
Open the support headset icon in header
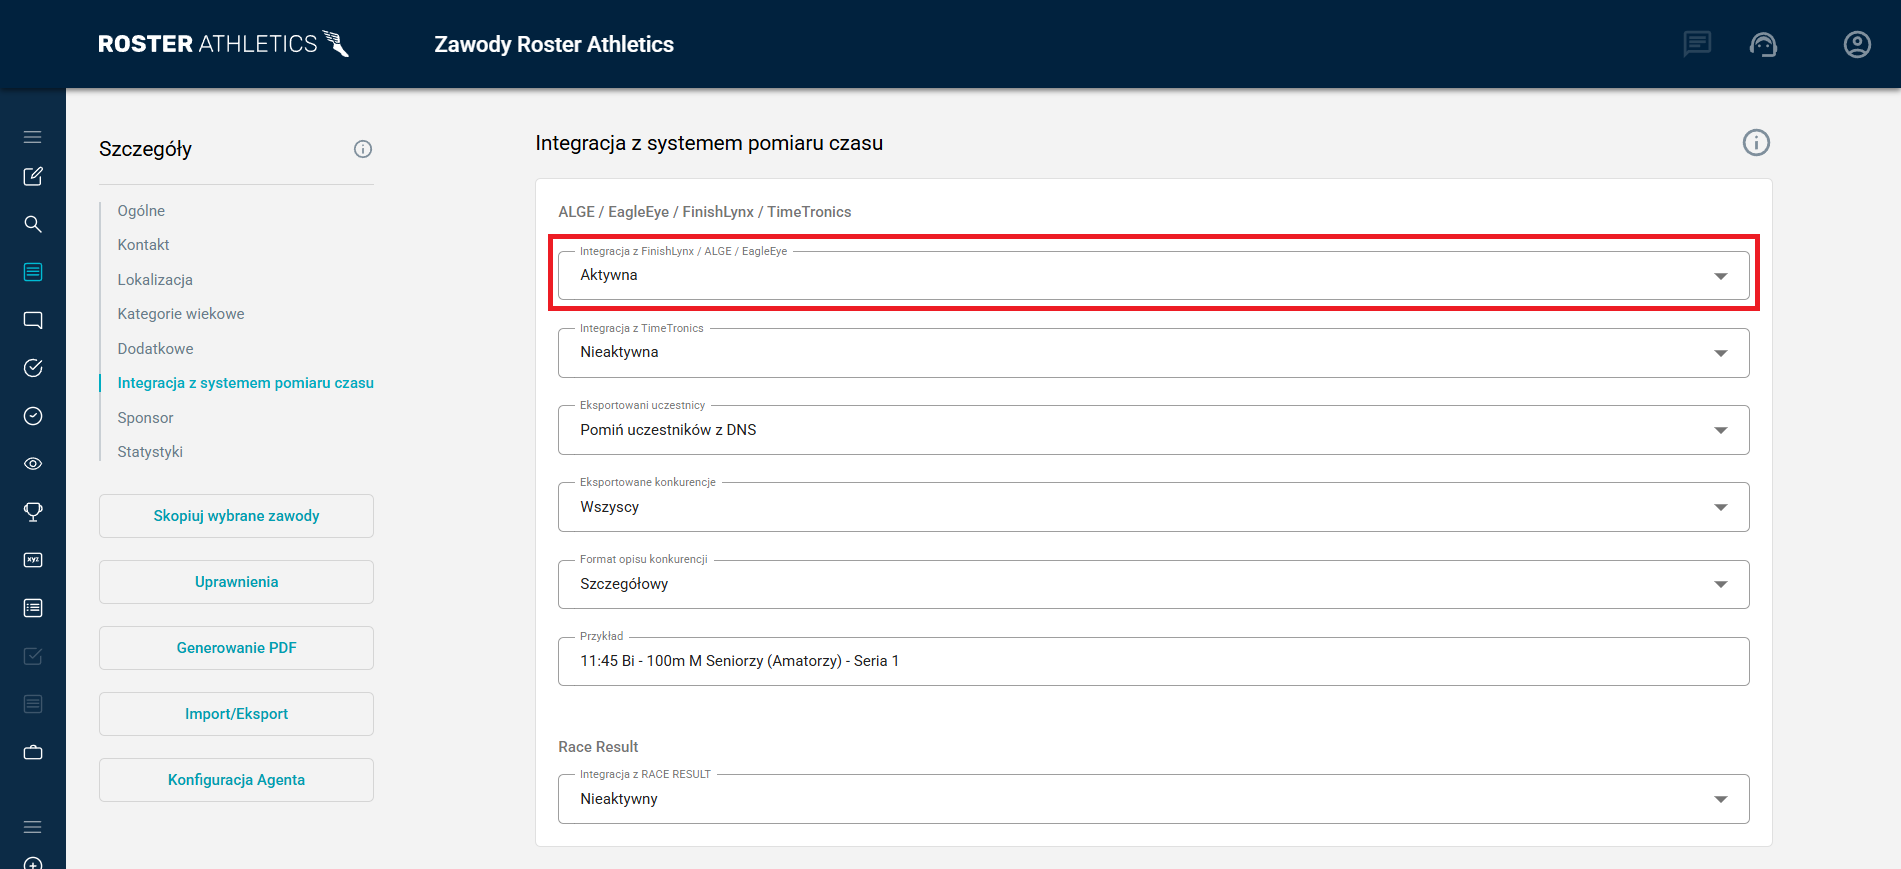tap(1763, 44)
